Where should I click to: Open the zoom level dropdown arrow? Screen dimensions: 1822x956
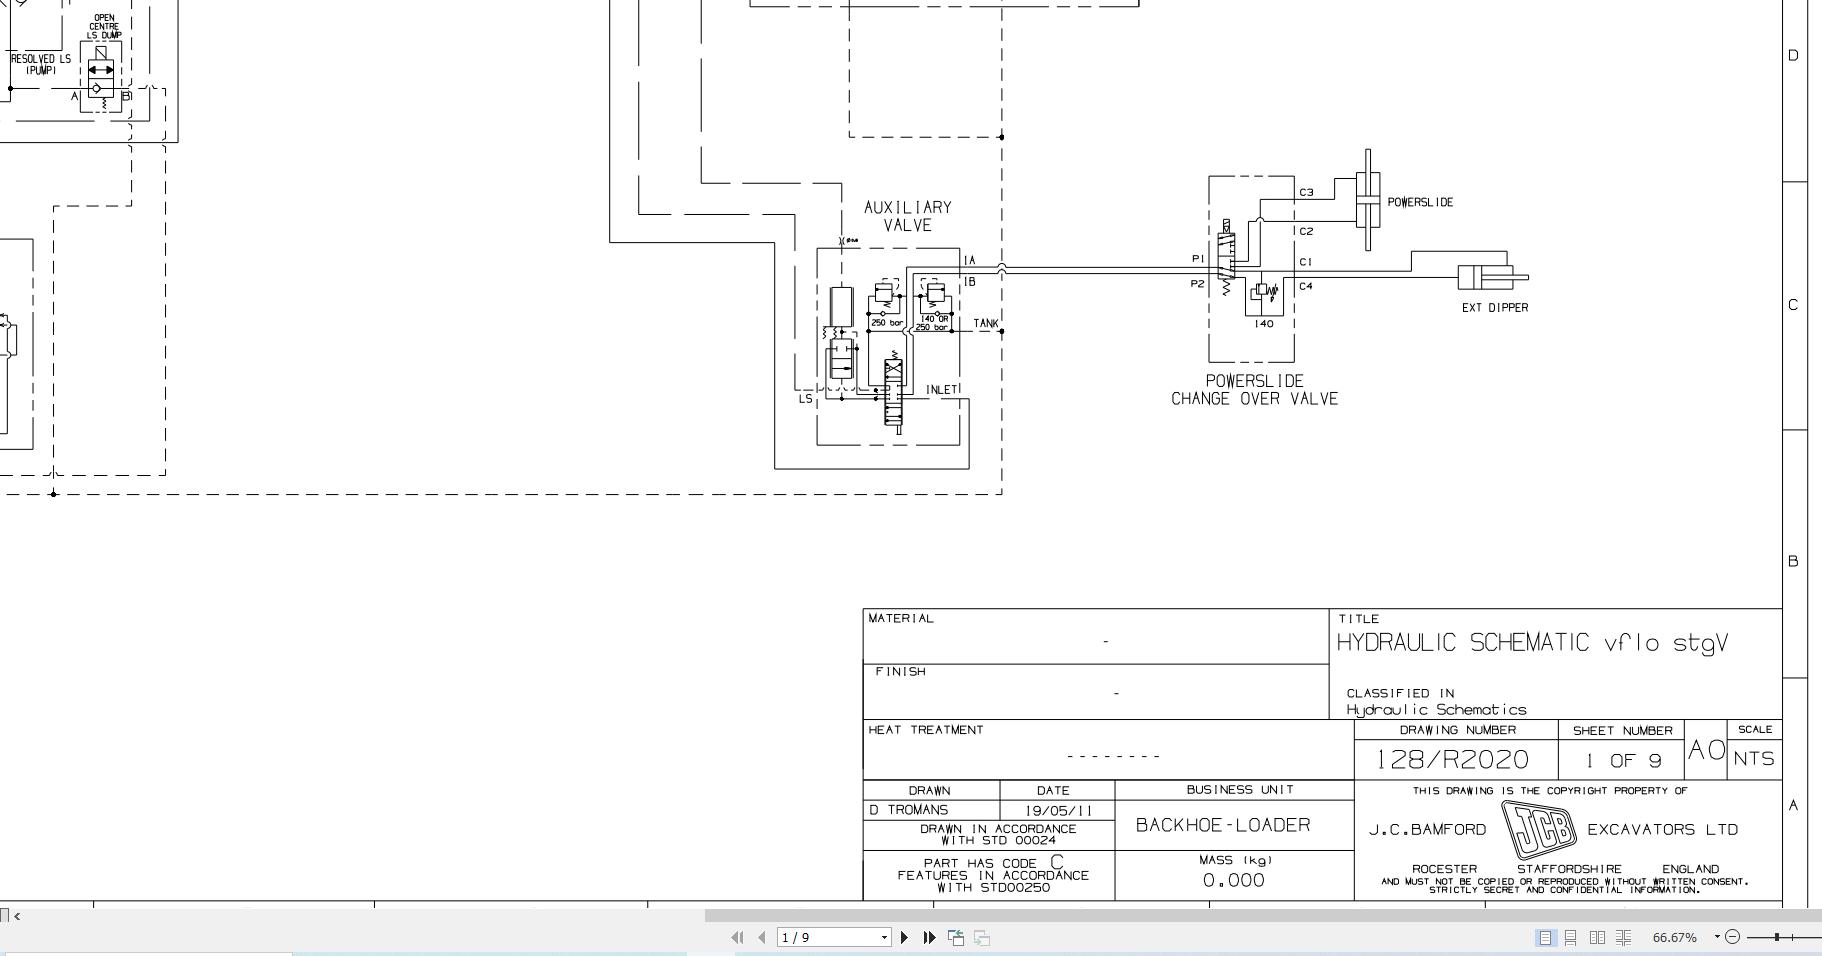[x=1717, y=937]
